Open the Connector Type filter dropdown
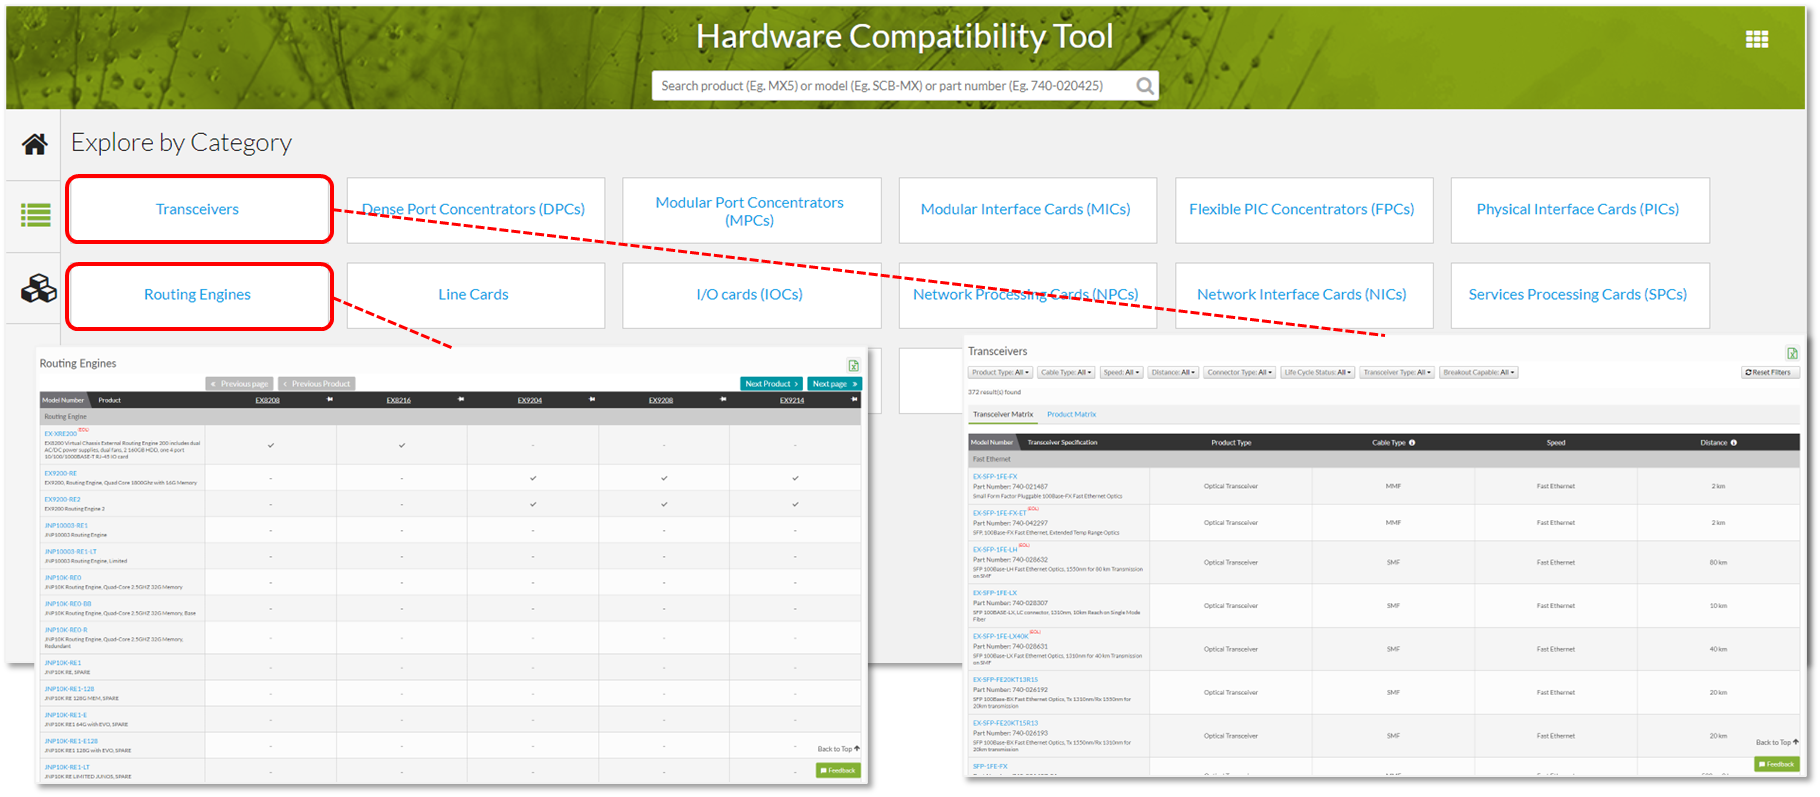Screen dimensions: 1820x797 pos(1239,372)
